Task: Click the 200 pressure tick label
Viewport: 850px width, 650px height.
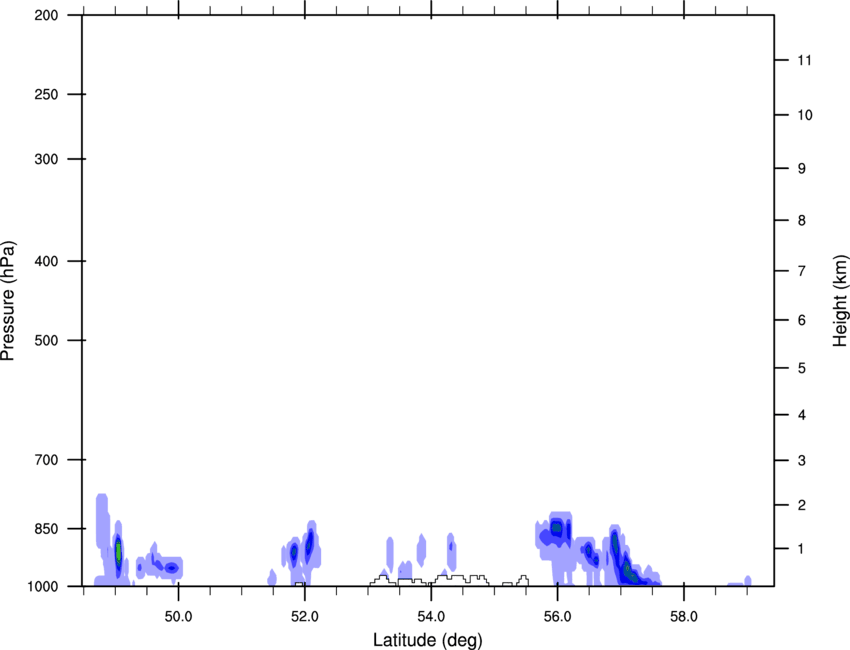Action: click(46, 15)
